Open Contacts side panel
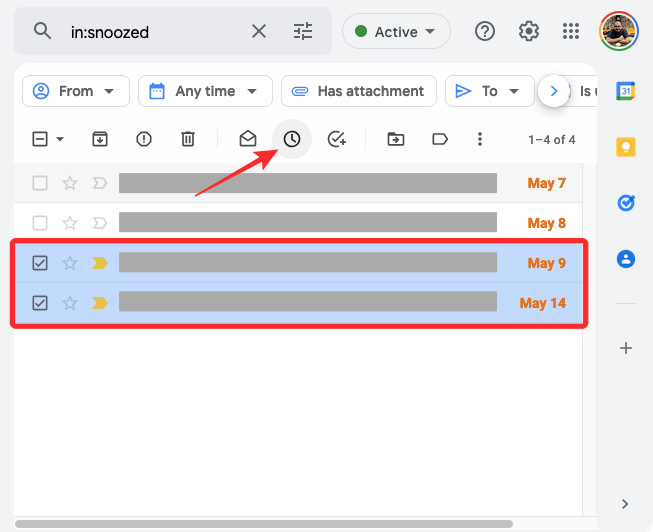653x532 pixels. click(x=626, y=259)
